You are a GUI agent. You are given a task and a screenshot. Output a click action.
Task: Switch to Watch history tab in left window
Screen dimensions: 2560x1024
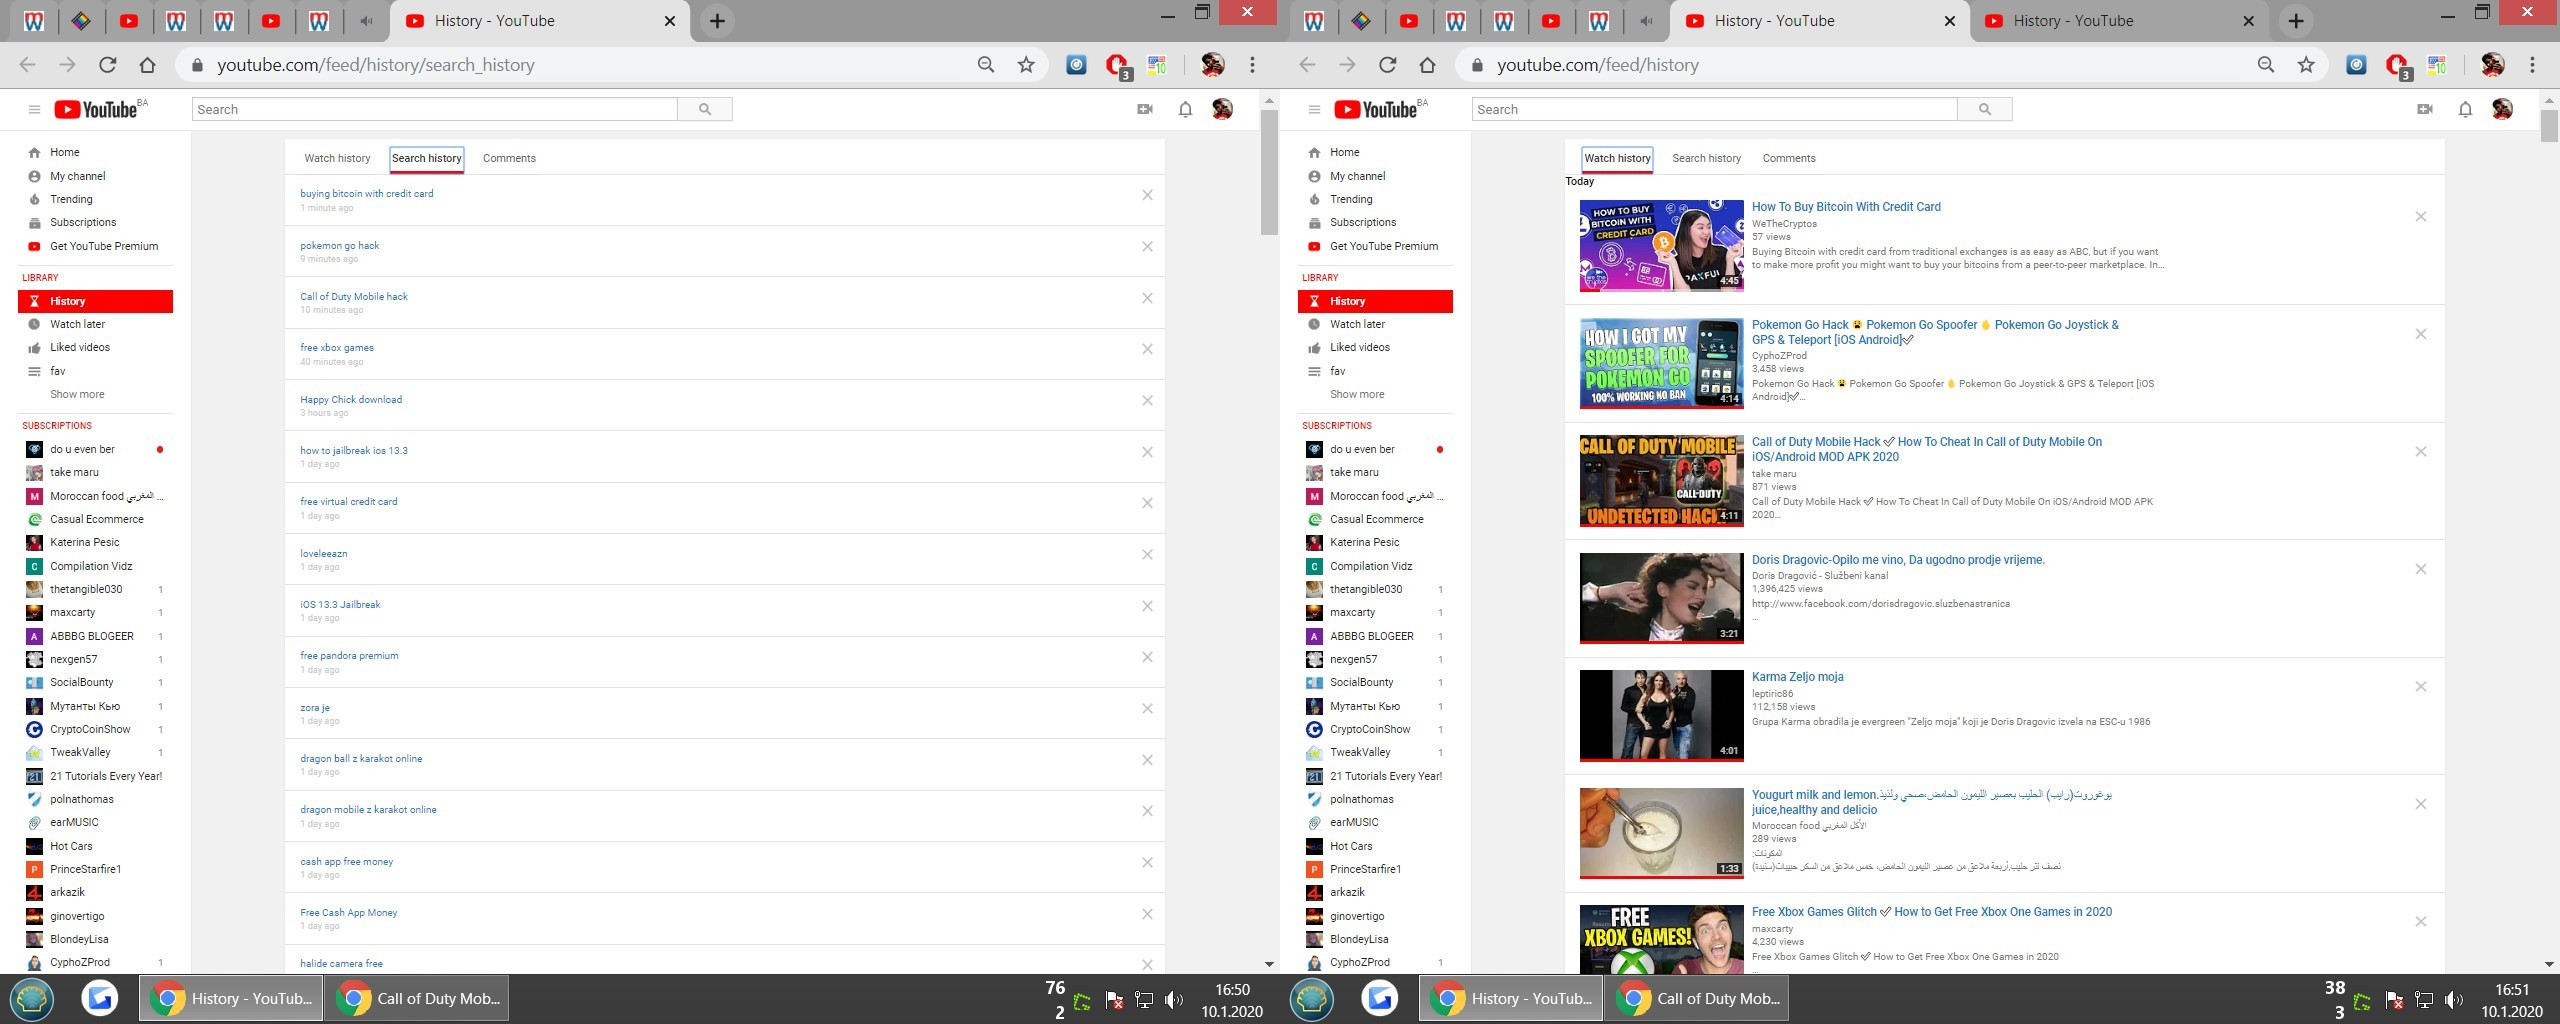click(x=337, y=158)
